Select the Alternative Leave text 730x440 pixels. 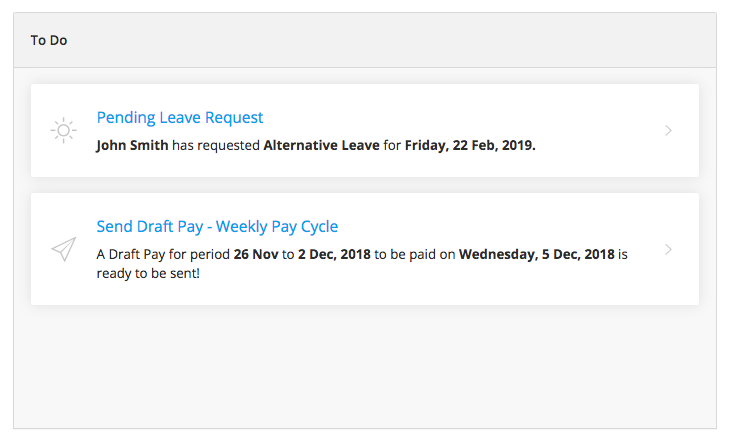(321, 145)
